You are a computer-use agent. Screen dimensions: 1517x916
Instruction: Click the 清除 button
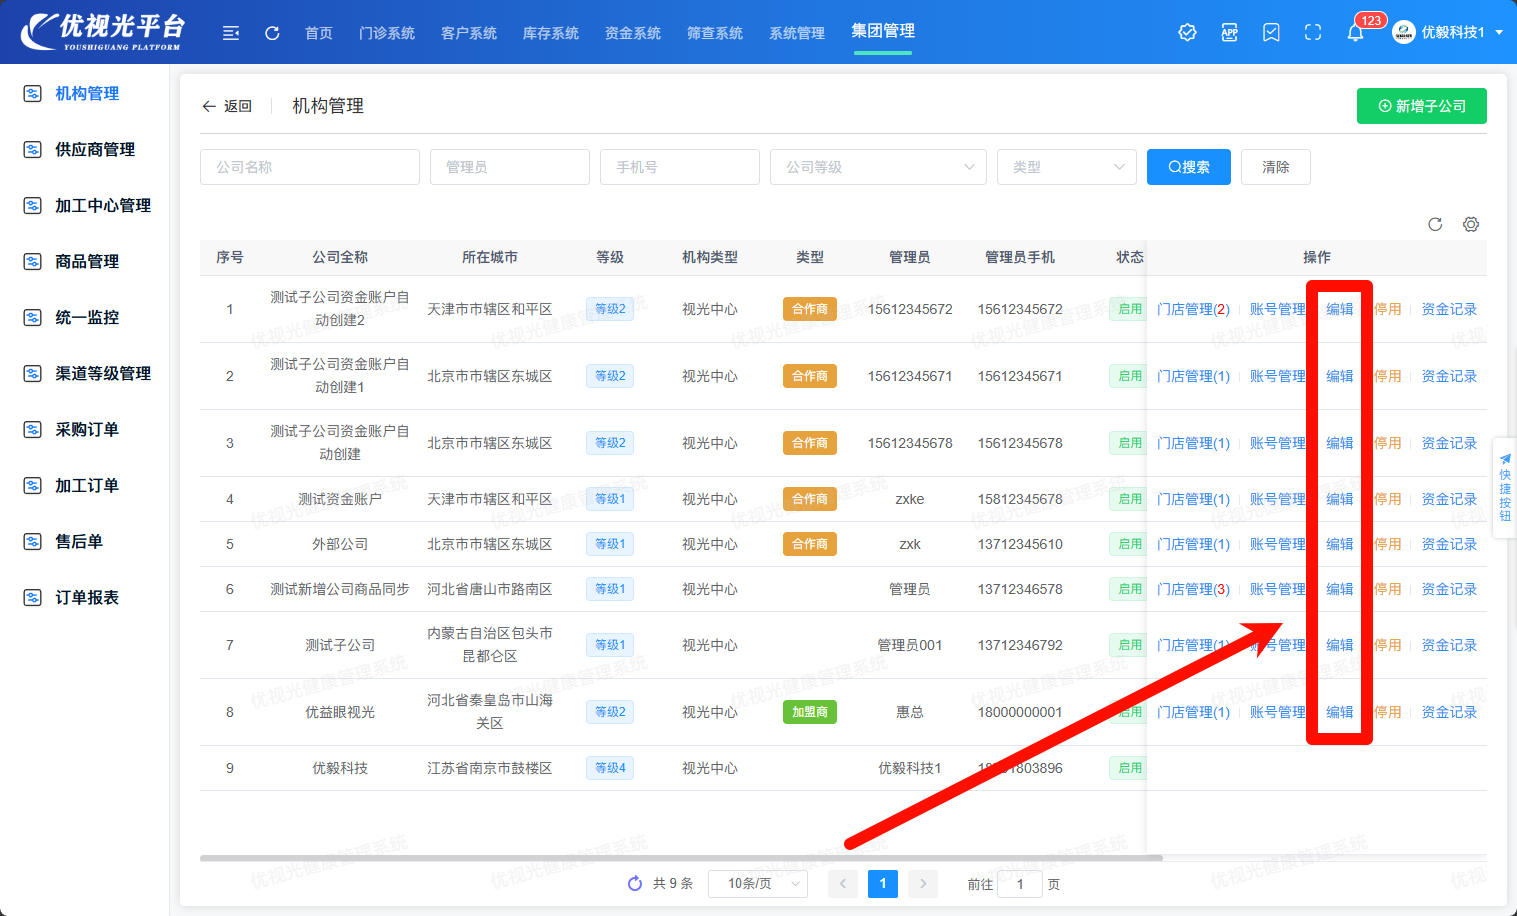tap(1276, 167)
